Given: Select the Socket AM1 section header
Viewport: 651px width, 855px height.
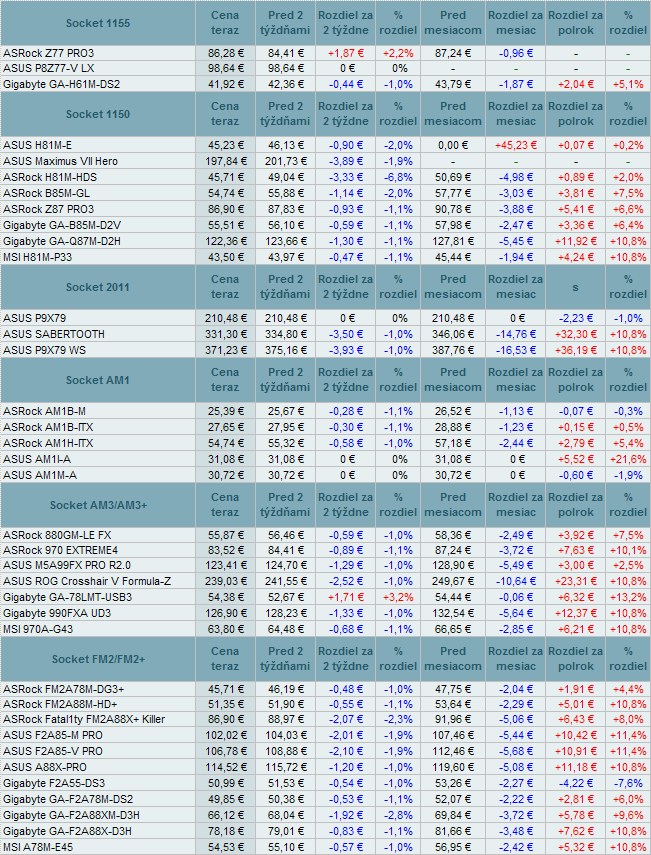Looking at the screenshot, I should [98, 380].
